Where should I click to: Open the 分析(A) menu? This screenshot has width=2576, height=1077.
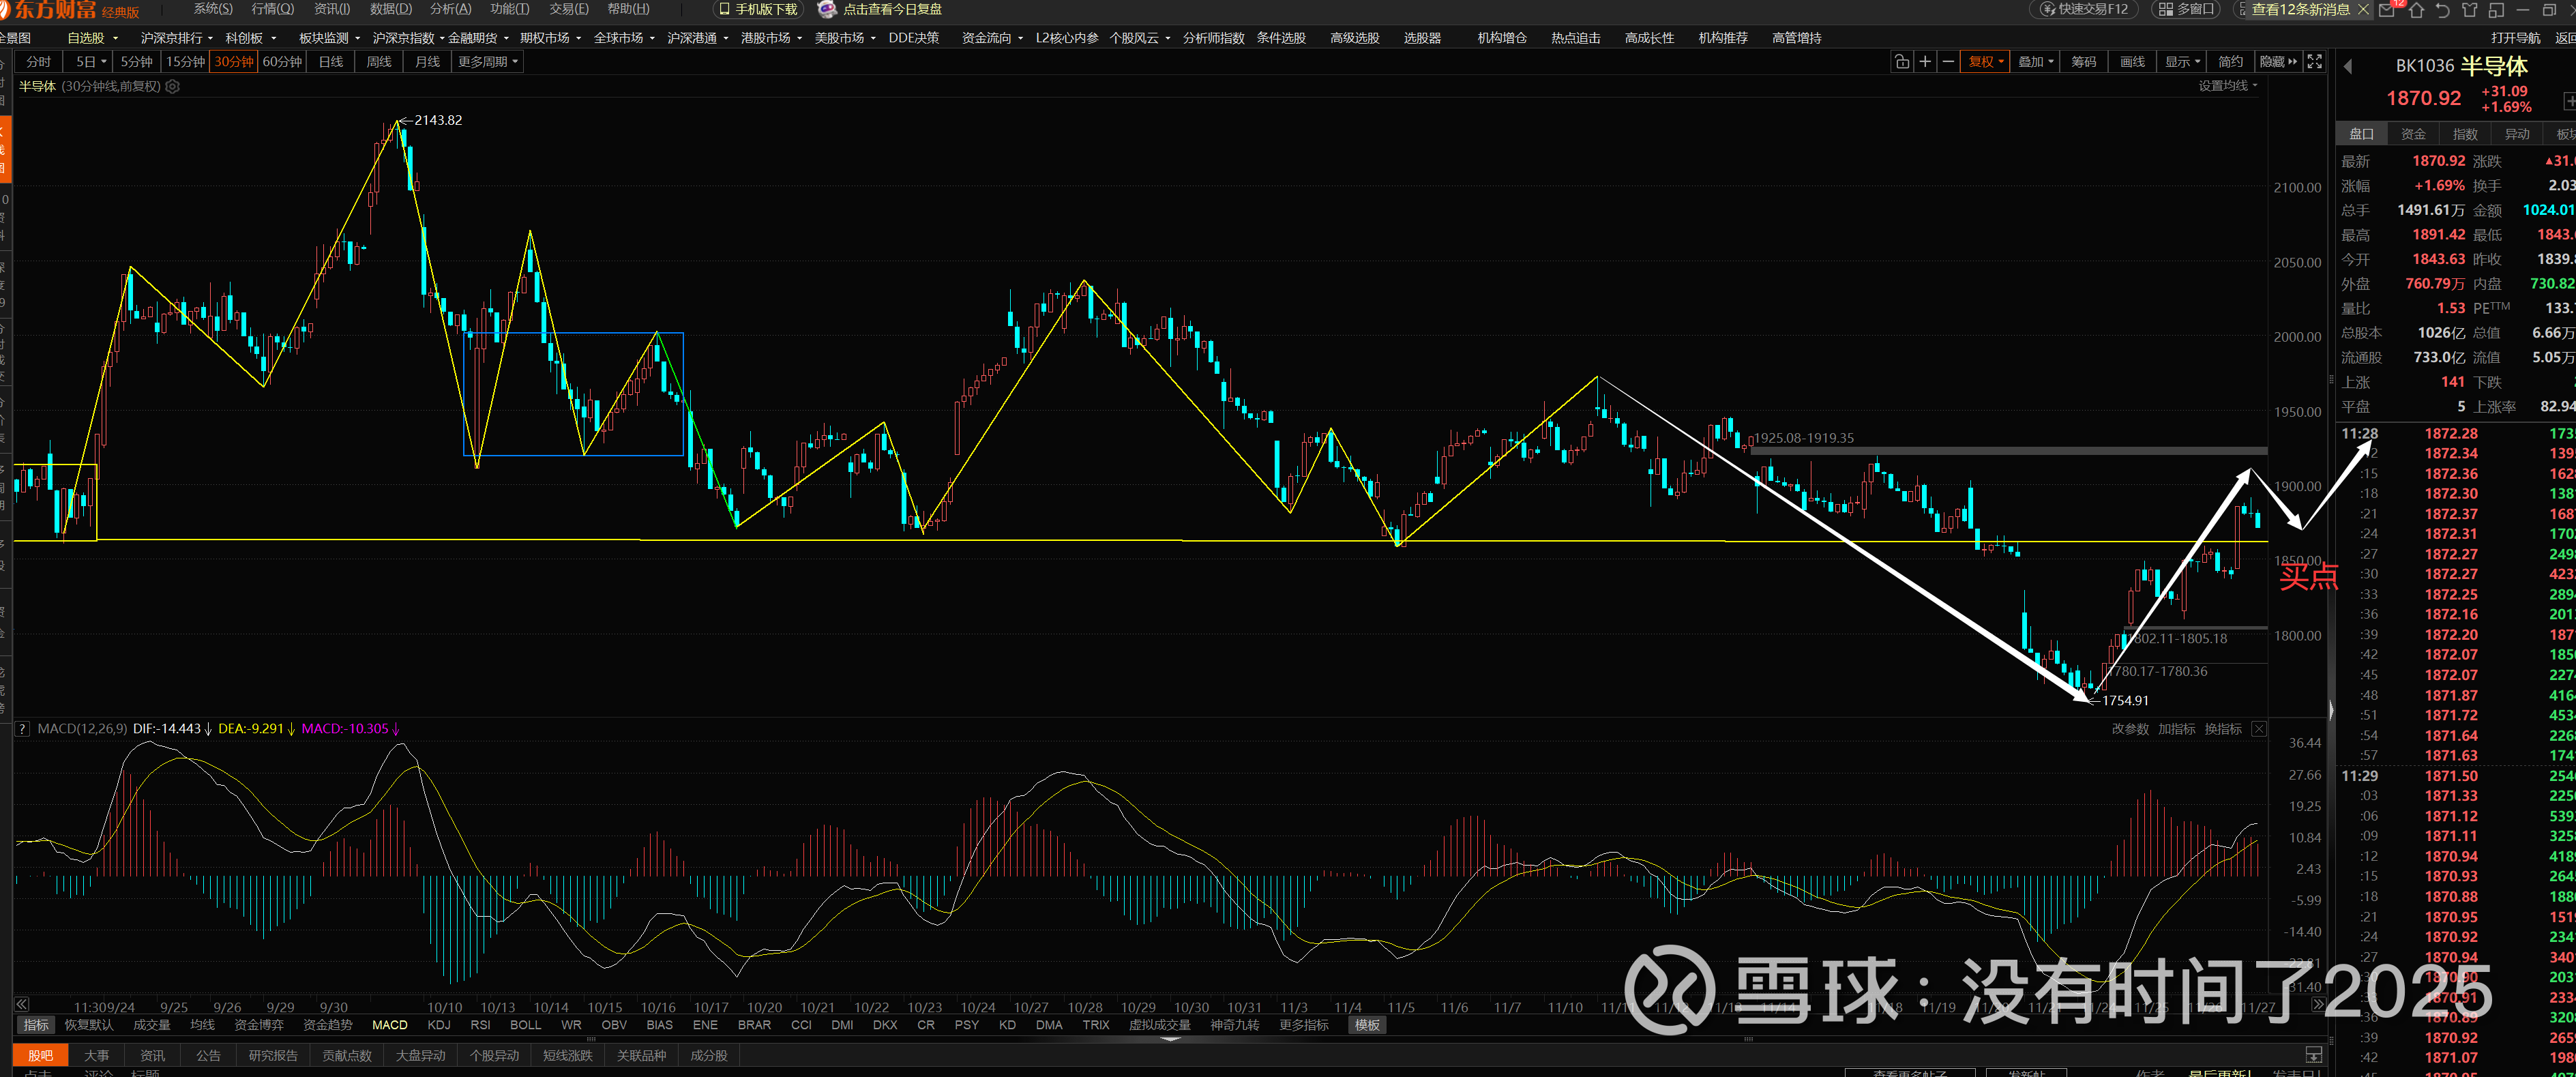[450, 9]
